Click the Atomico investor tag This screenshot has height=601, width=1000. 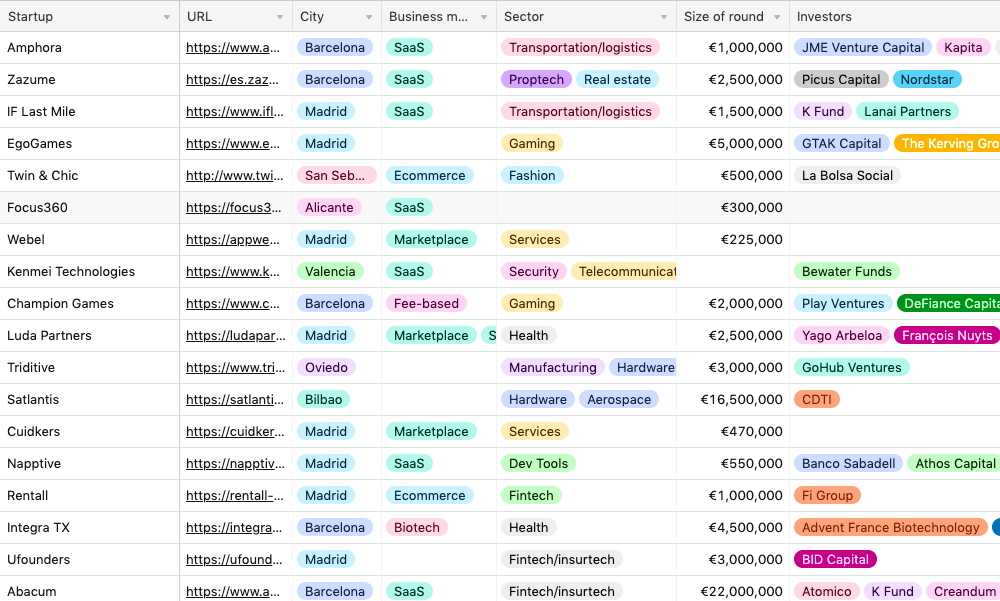[x=827, y=591]
